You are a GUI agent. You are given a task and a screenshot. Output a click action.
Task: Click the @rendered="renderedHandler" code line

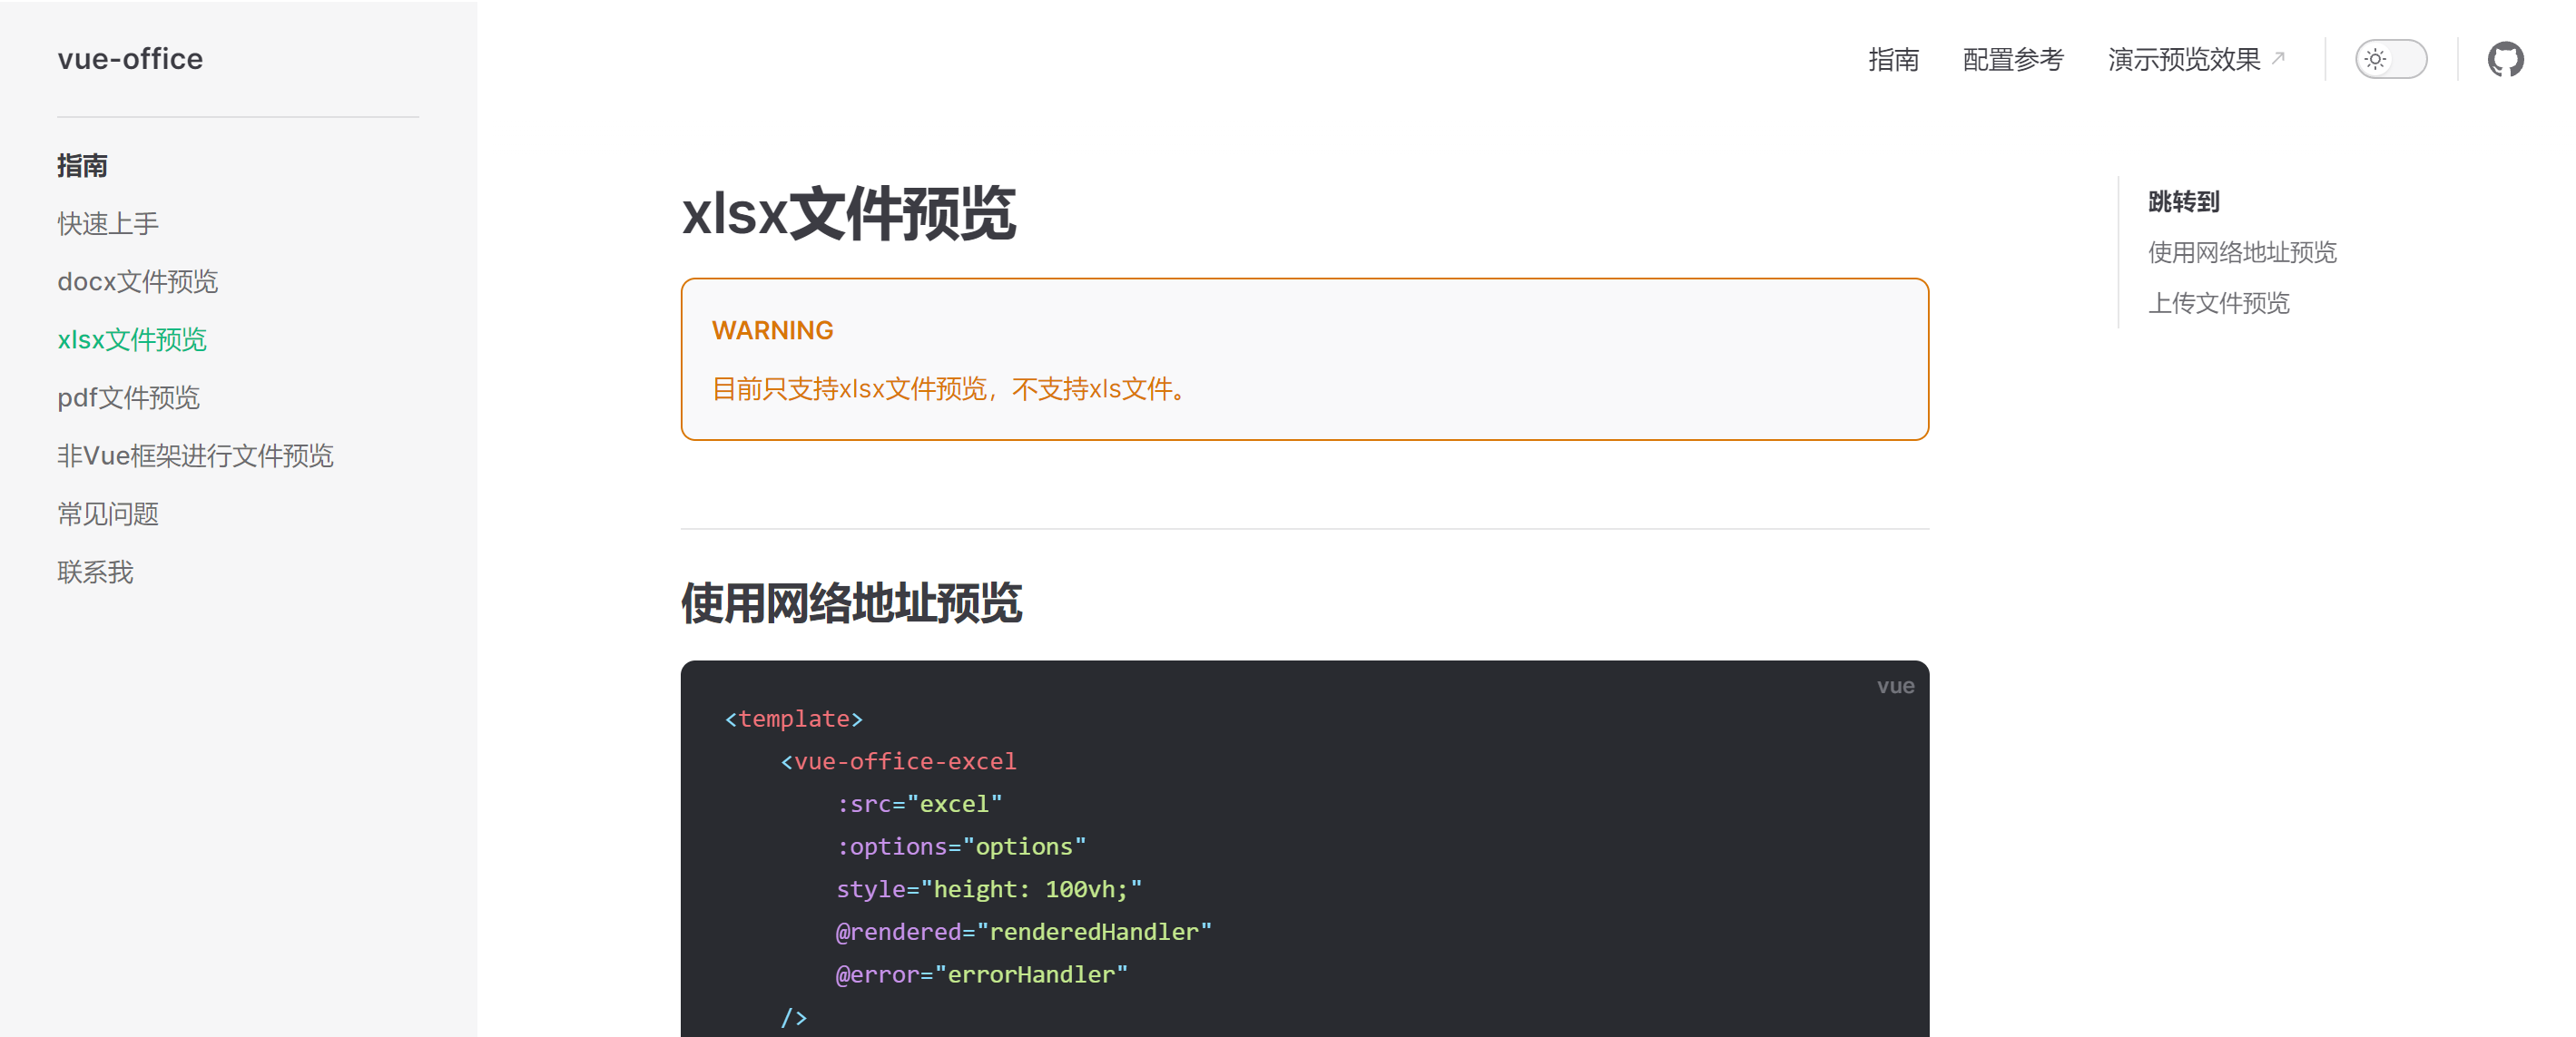pyautogui.click(x=1023, y=931)
